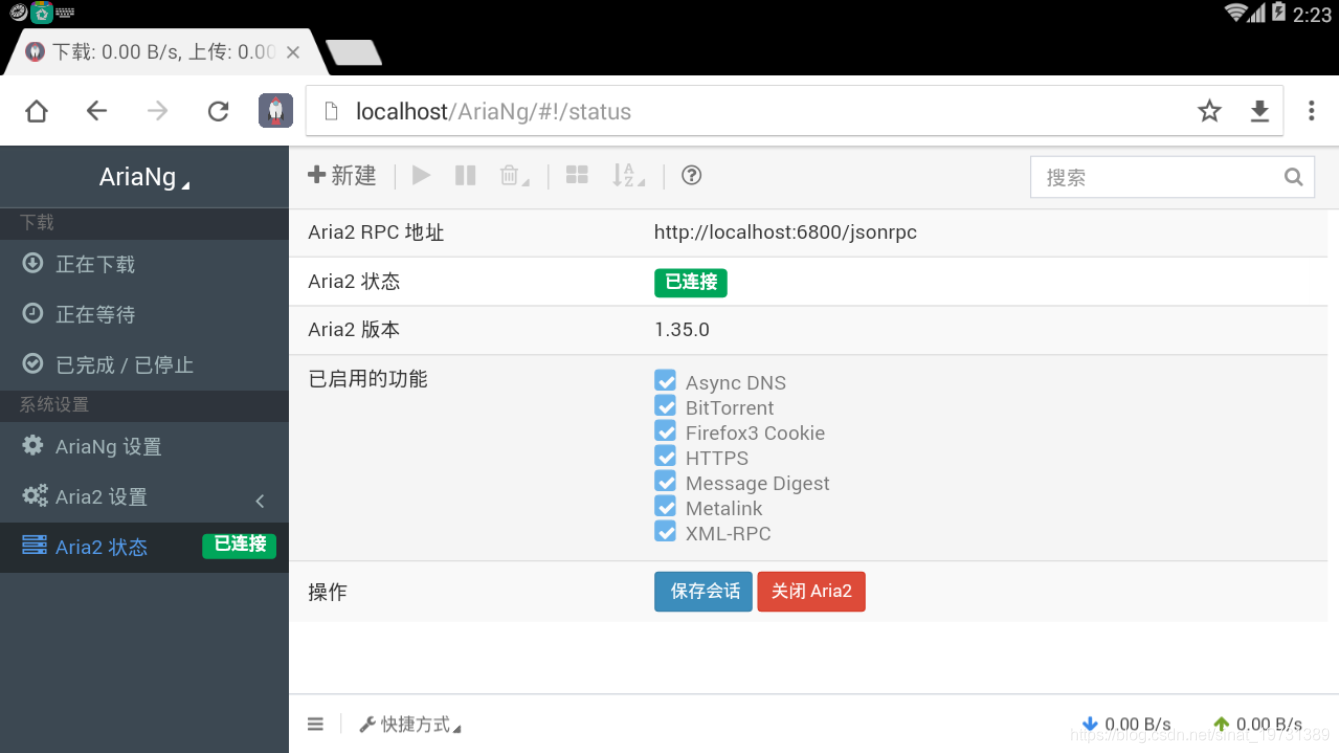
Task: Toggle the Message Digest checkbox
Action: [665, 481]
